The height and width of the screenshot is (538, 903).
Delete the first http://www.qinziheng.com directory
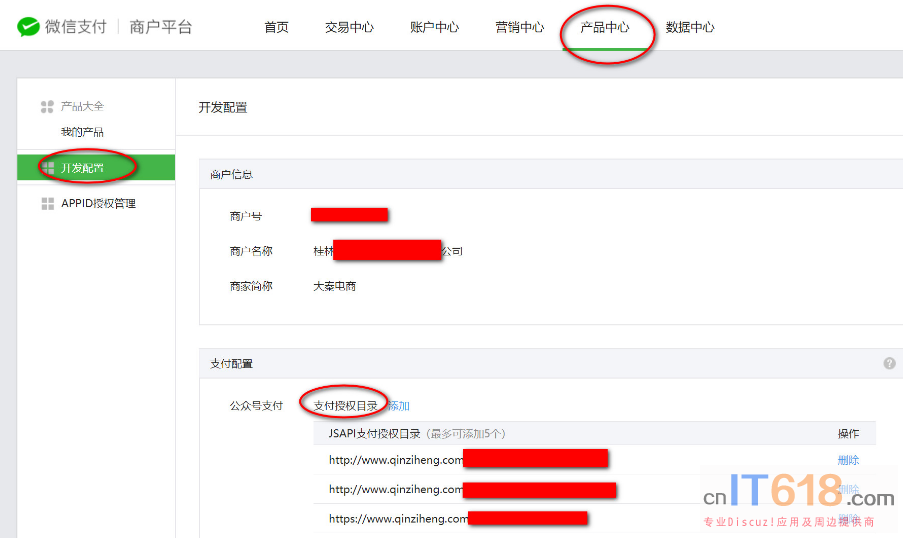(x=848, y=460)
